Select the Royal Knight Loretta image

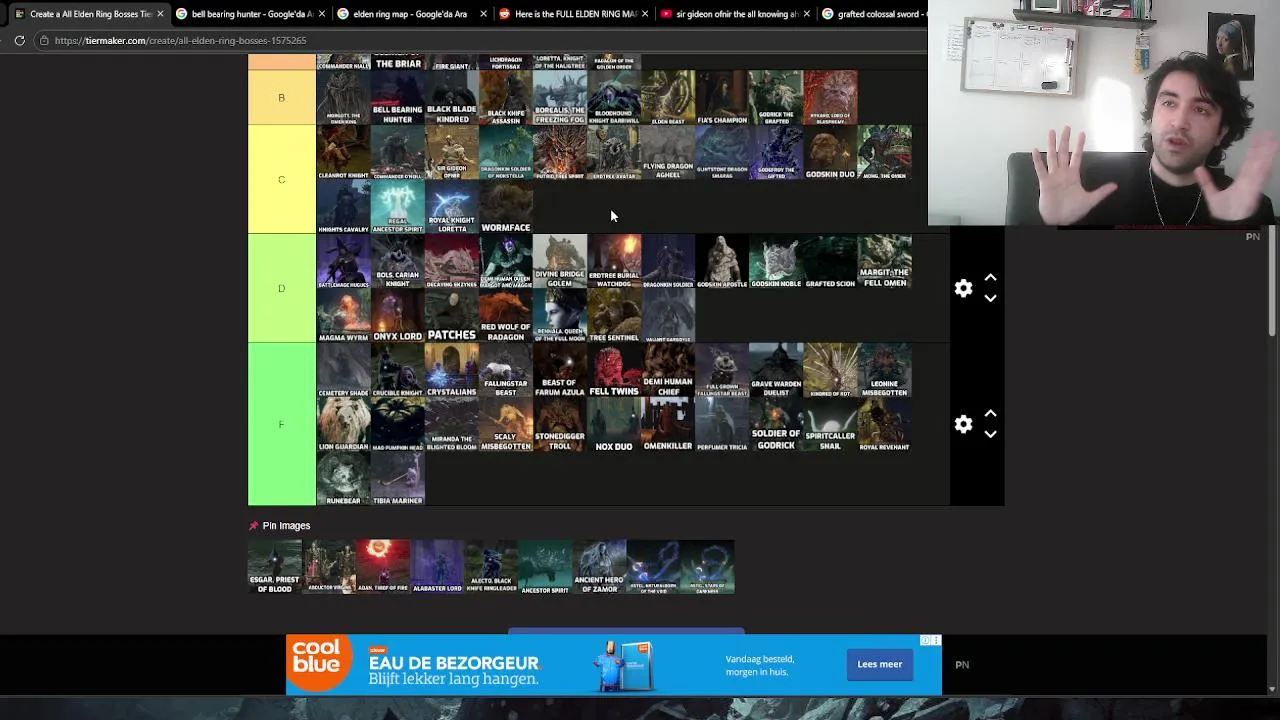(452, 206)
